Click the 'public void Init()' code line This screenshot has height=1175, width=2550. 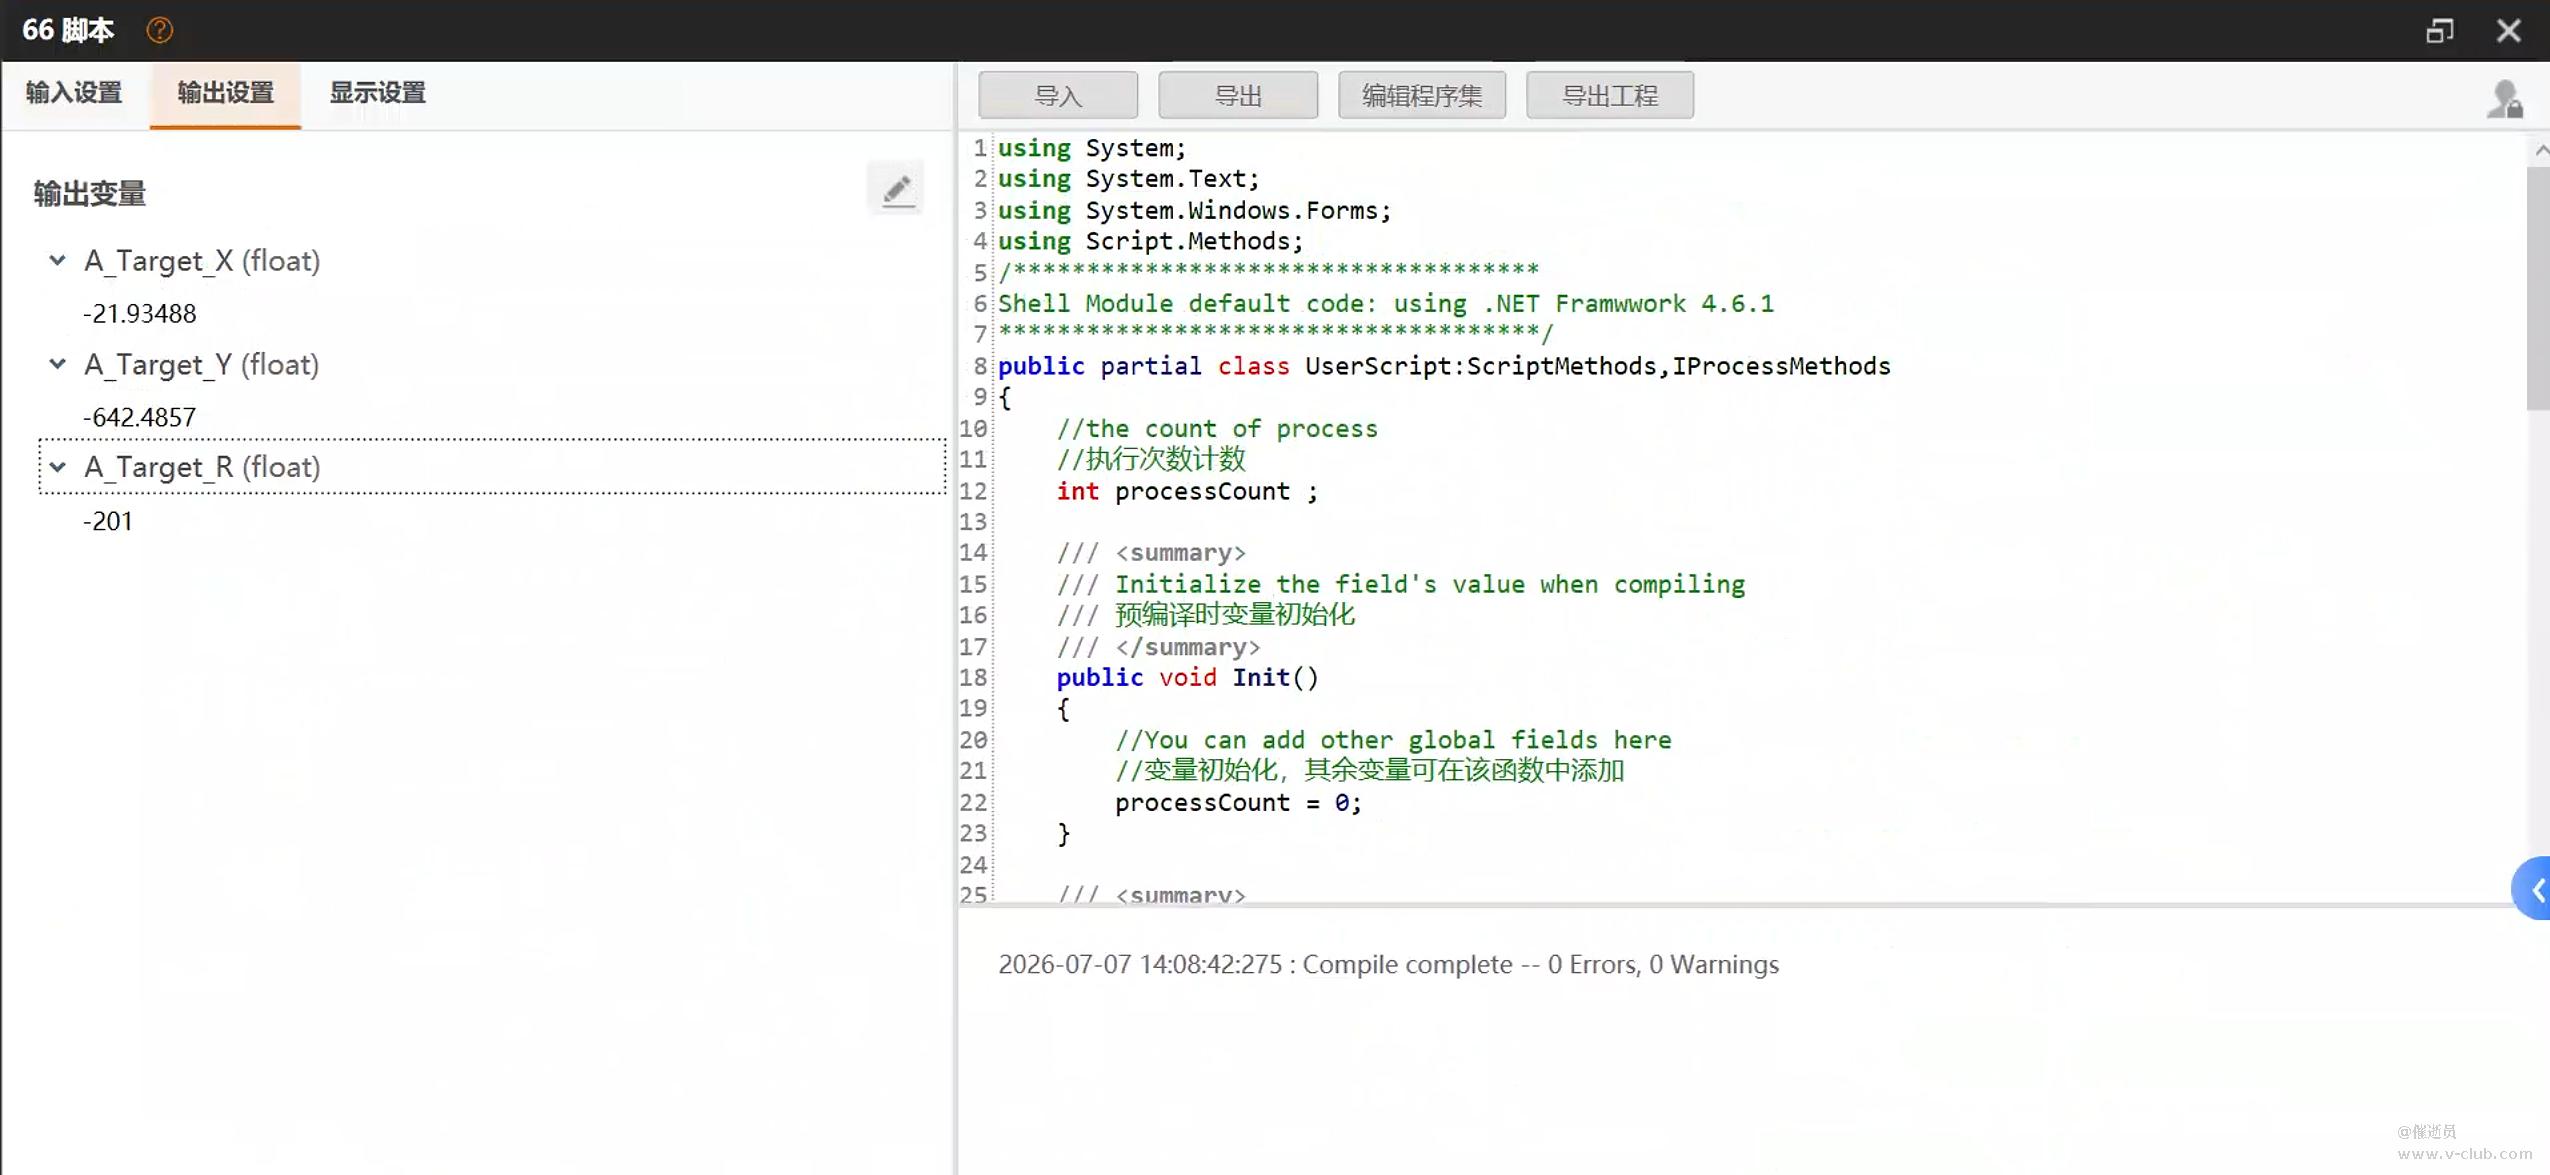1188,677
